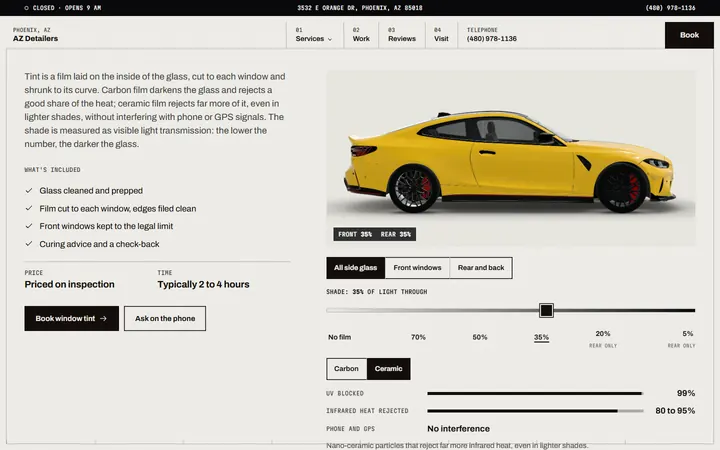Expand the Services dropdown chevron
Viewport: 720px width, 450px height.
(330, 39)
